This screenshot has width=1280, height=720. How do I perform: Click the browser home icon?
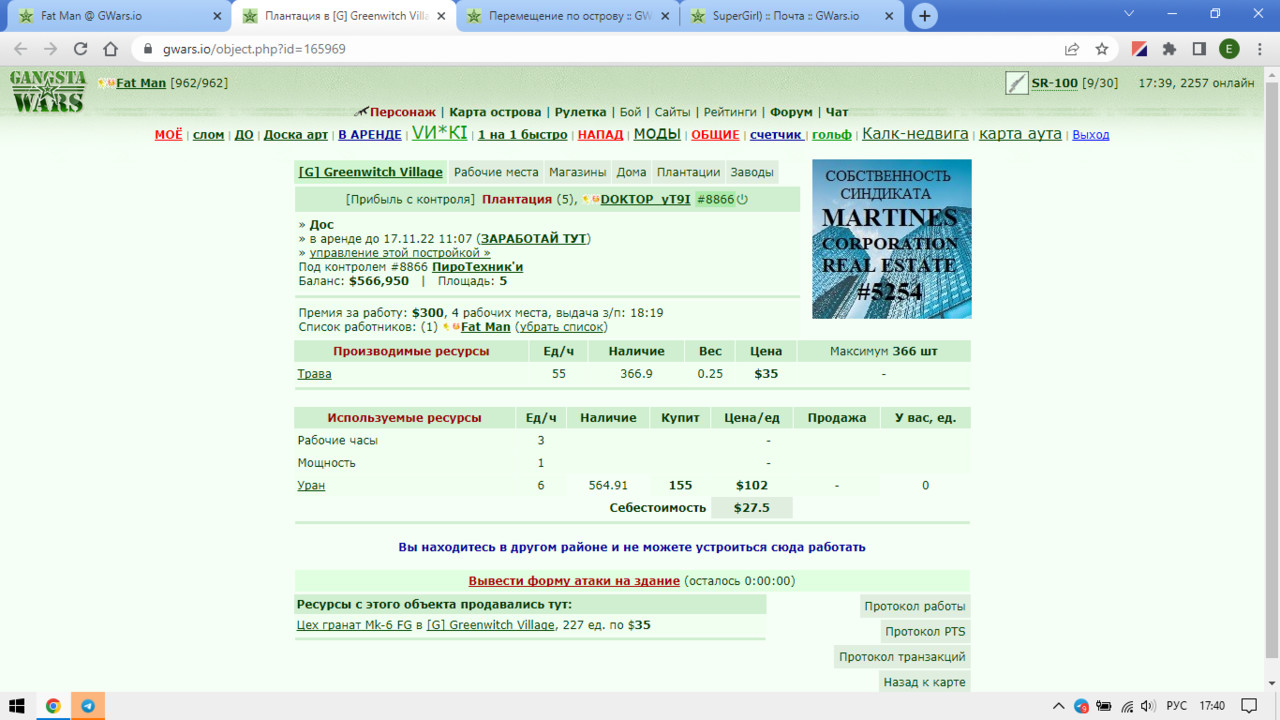[111, 49]
